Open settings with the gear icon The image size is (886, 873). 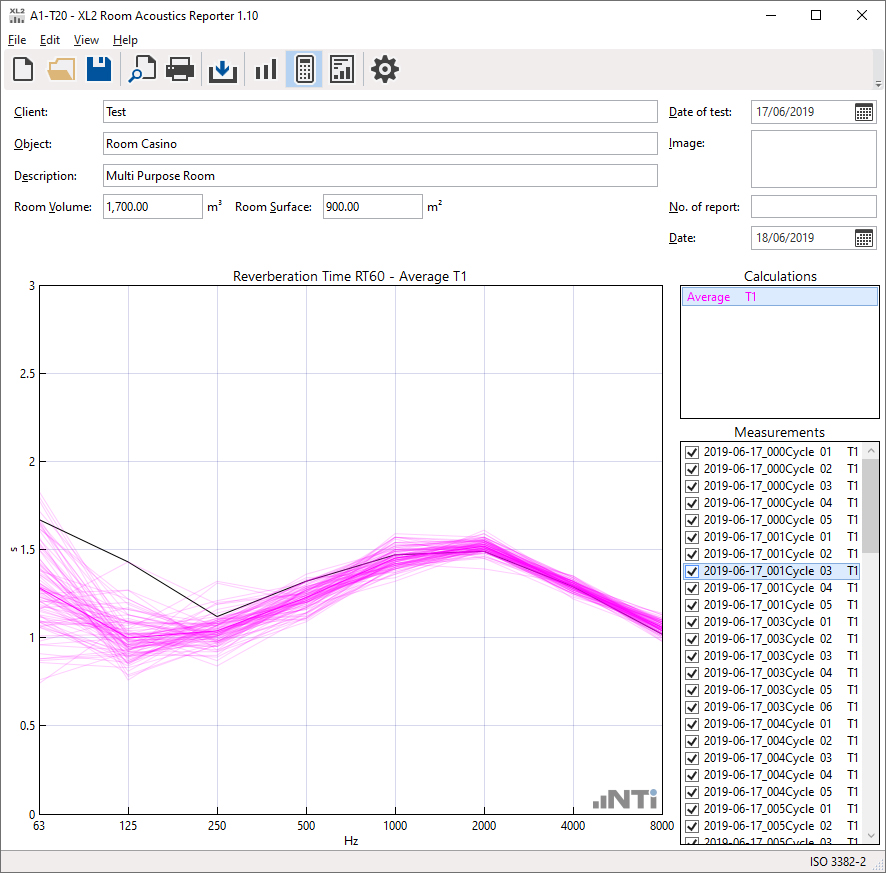(x=385, y=69)
